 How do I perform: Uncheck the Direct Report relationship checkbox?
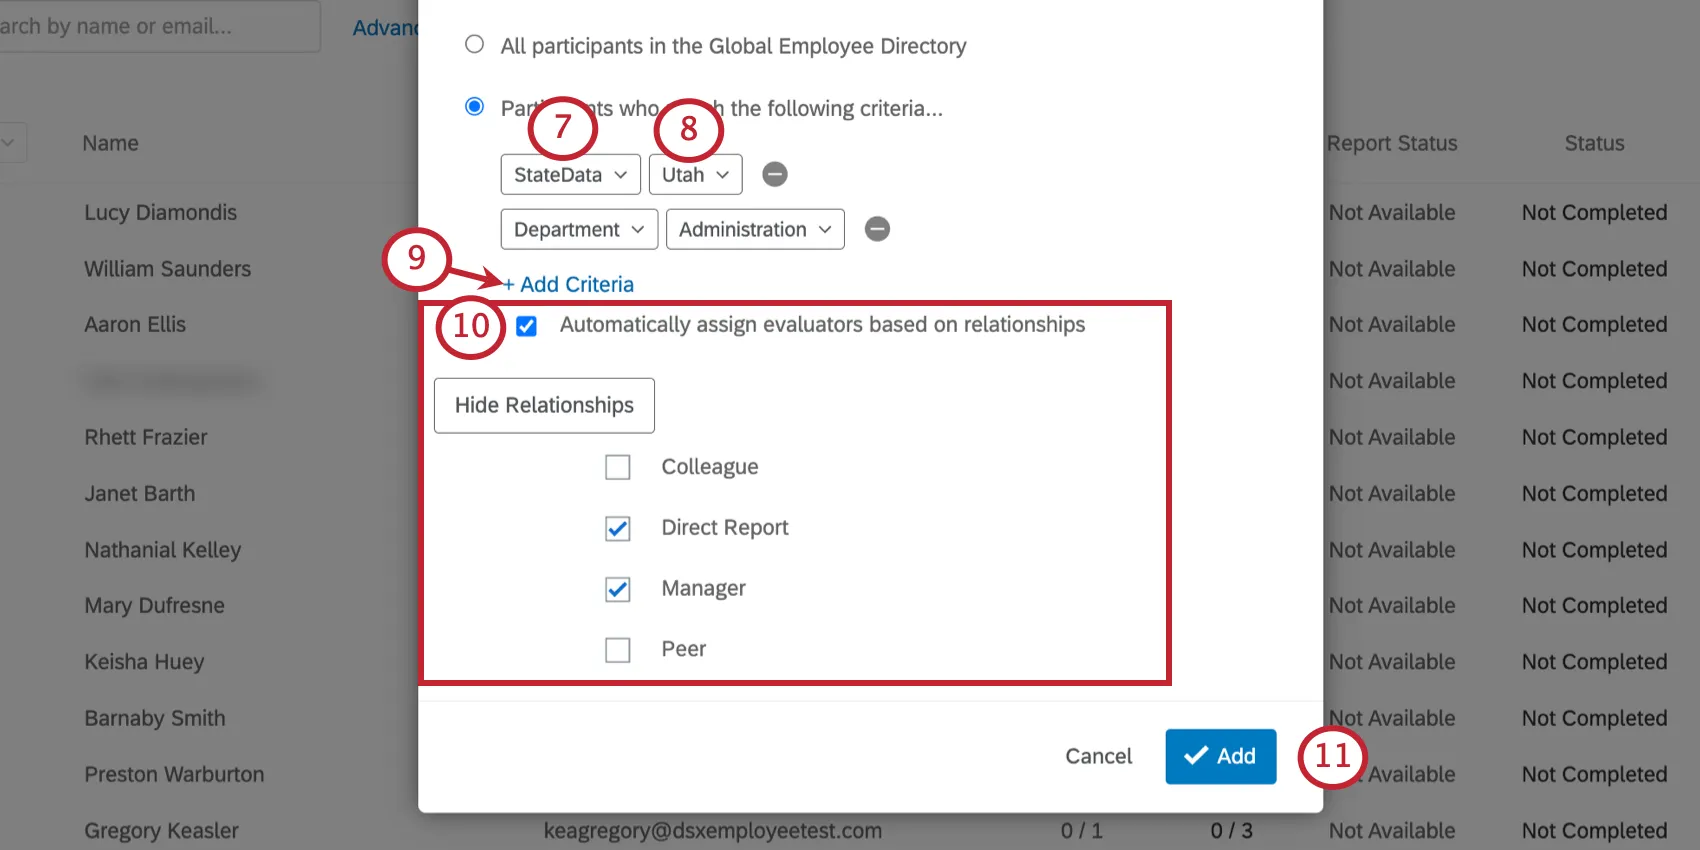click(618, 528)
